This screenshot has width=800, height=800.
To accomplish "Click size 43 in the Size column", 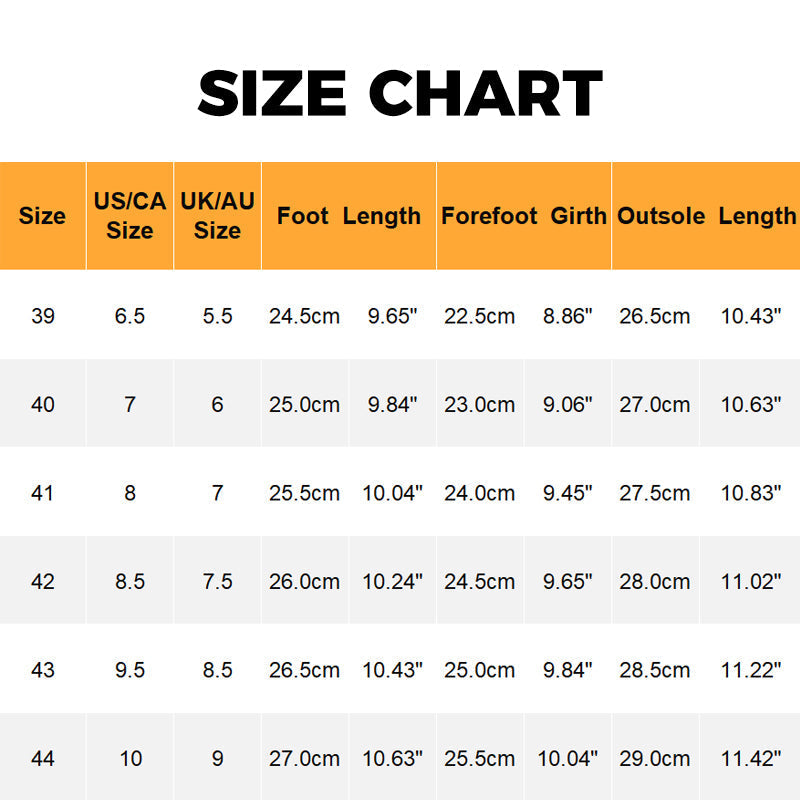I will click(x=43, y=670).
